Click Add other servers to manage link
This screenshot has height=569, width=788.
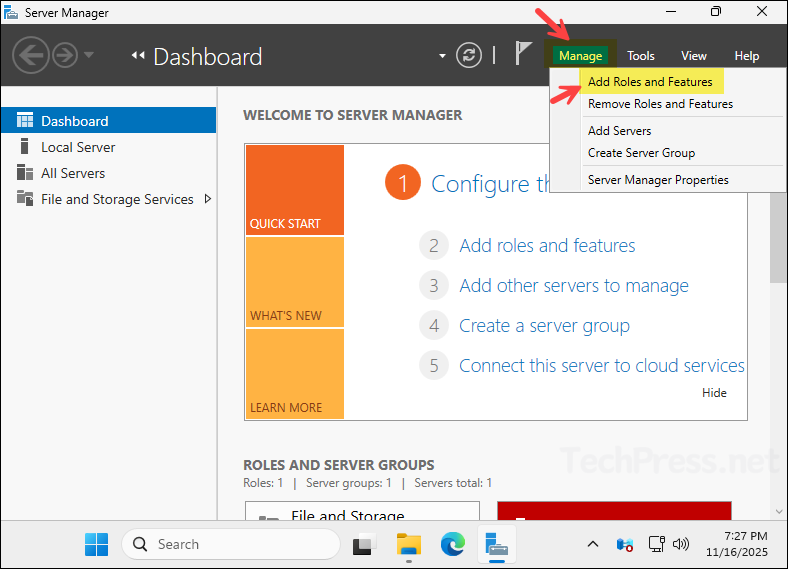click(x=574, y=286)
